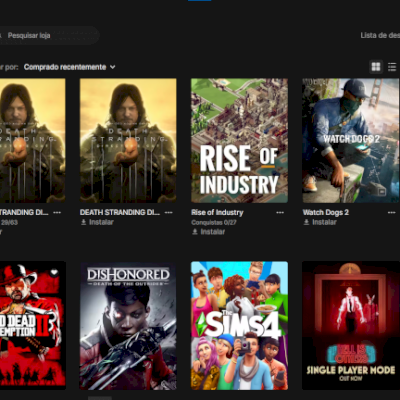400x400 pixels.
Task: Open three-dot menu of Death Stranding with Instalar
Action: tap(169, 212)
